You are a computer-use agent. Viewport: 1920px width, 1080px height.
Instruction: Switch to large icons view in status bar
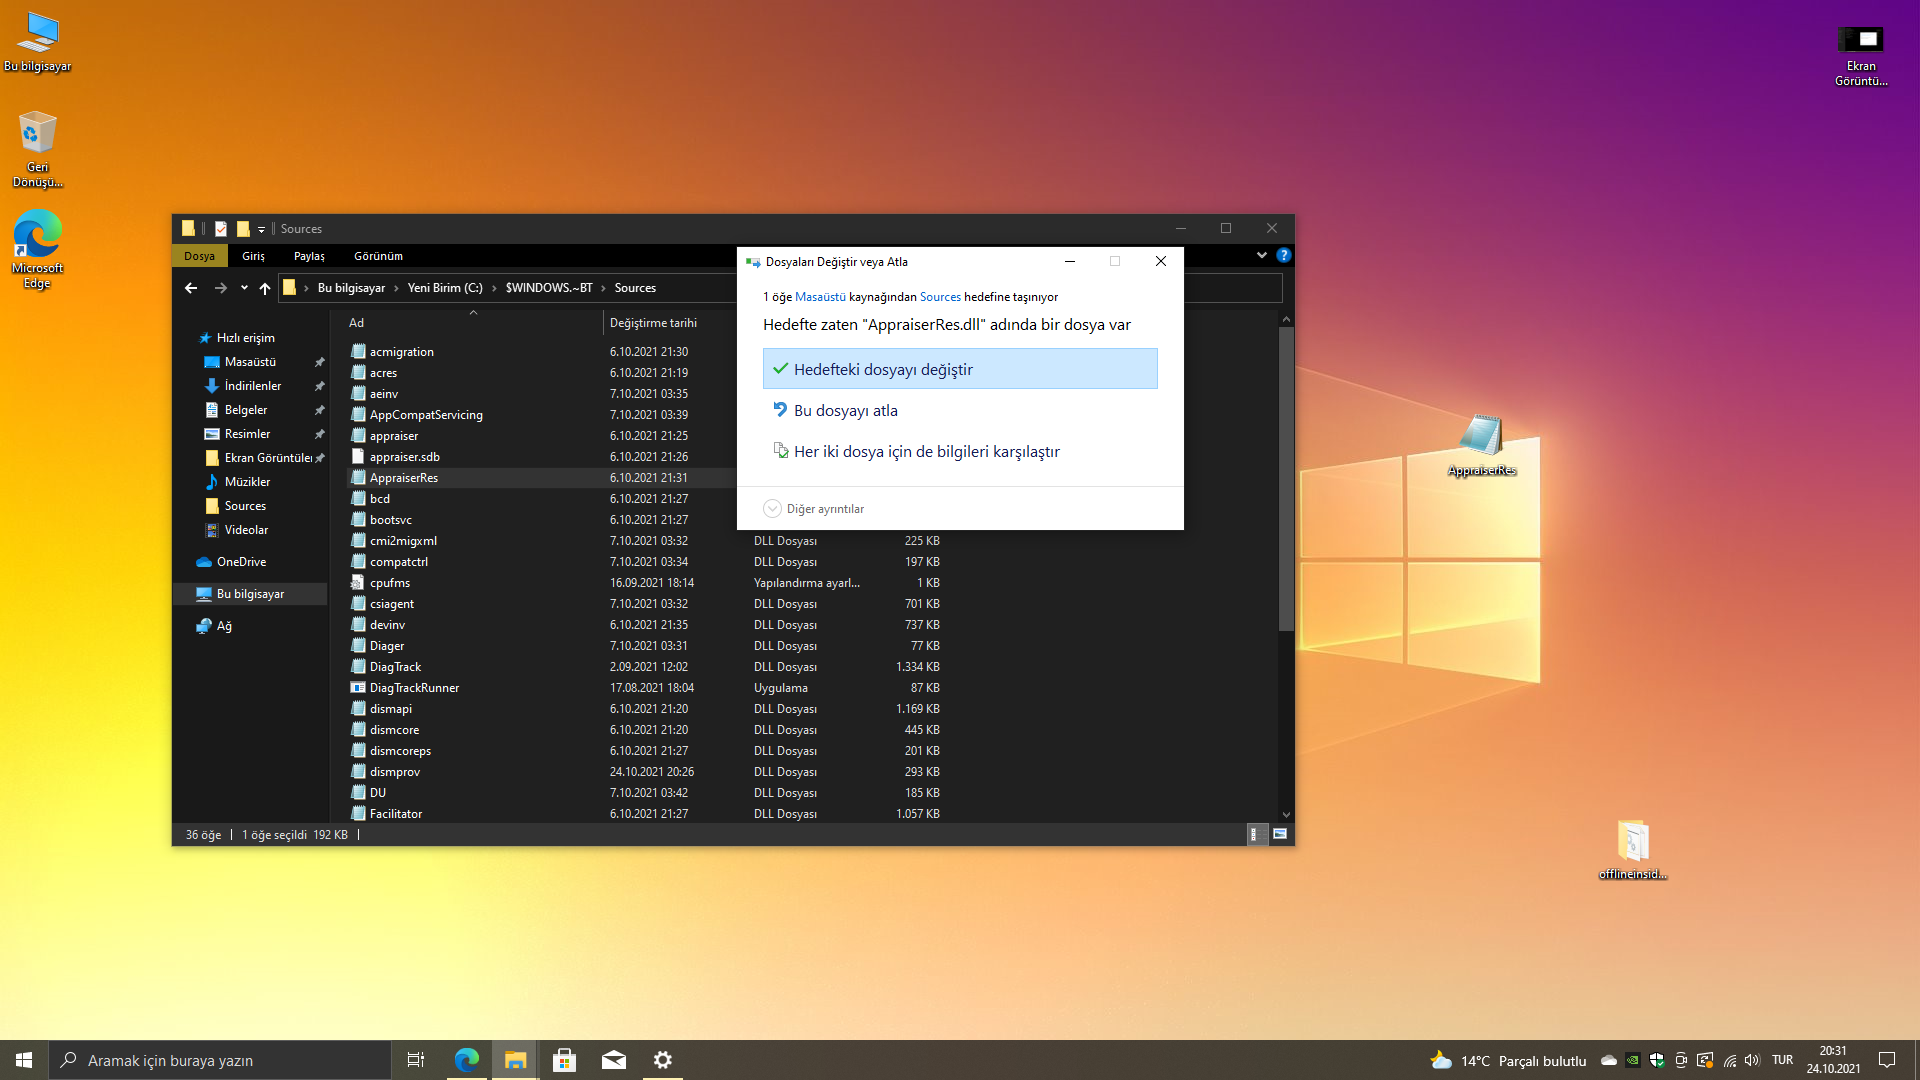1279,834
